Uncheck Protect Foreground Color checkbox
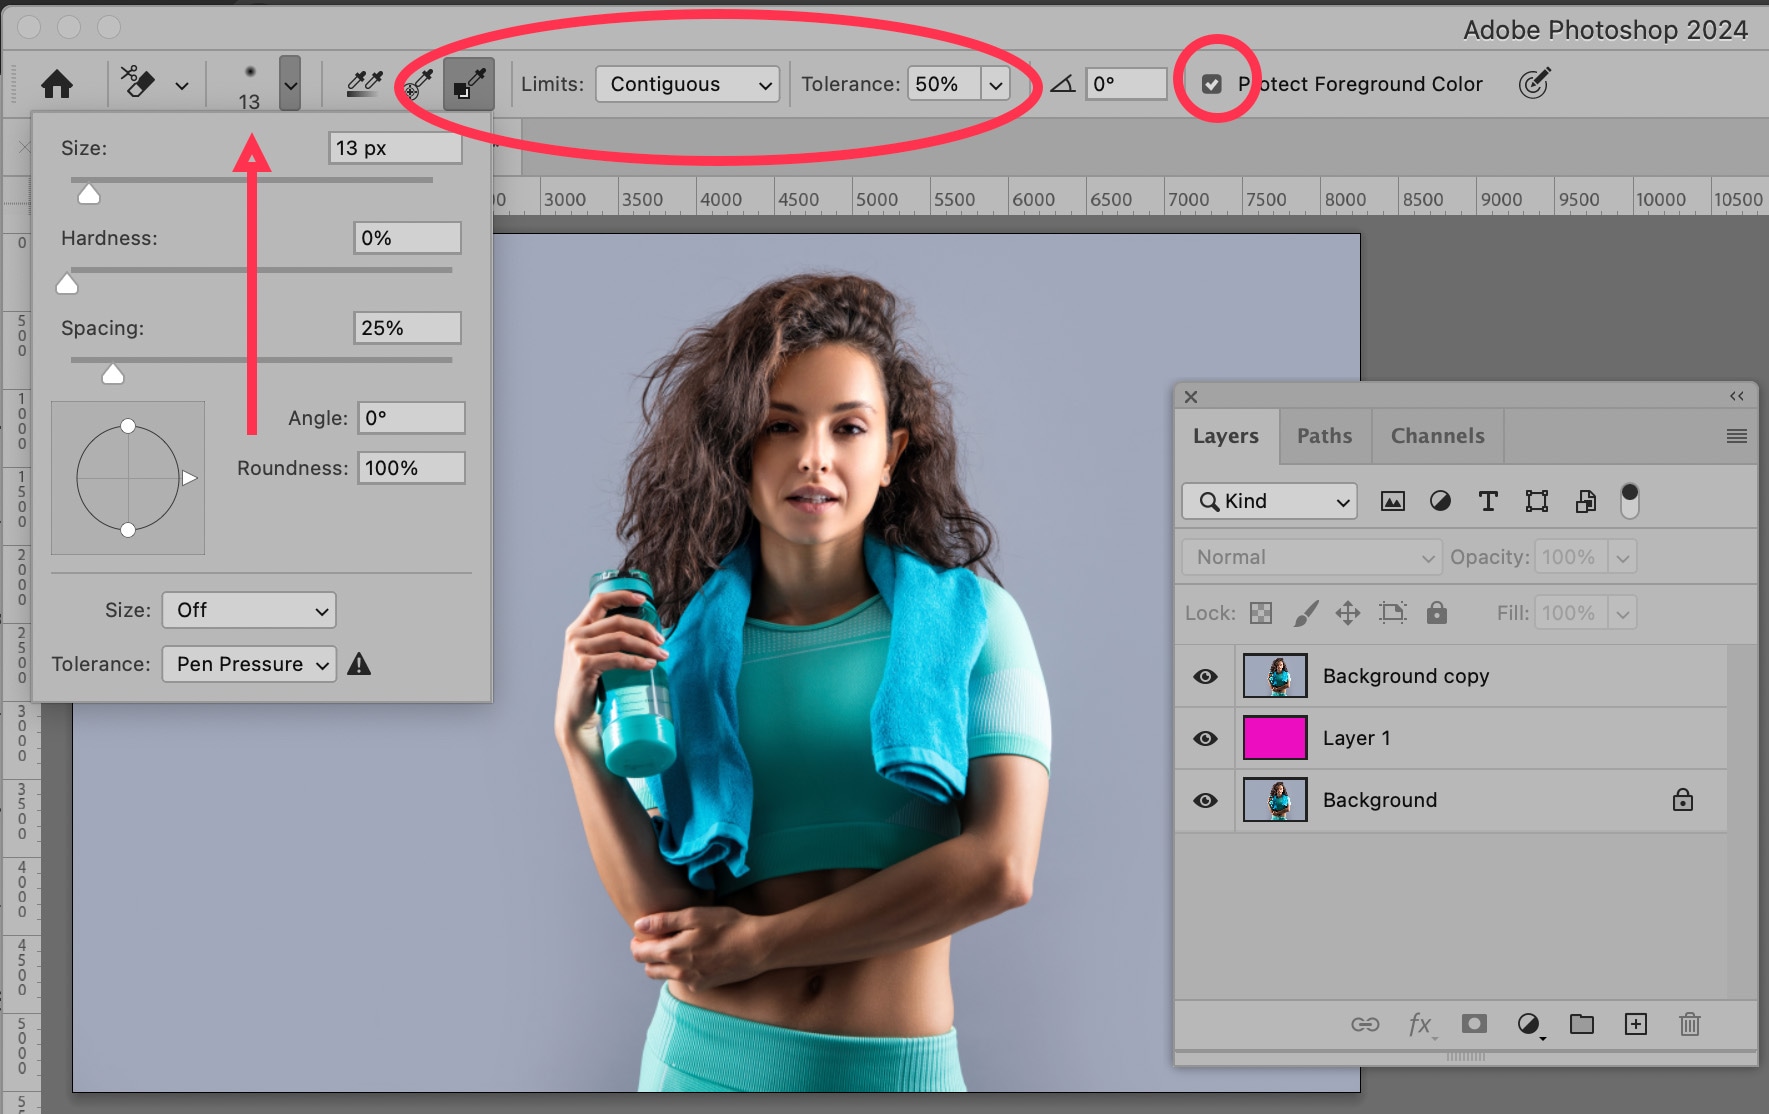The width and height of the screenshot is (1769, 1114). 1212,84
